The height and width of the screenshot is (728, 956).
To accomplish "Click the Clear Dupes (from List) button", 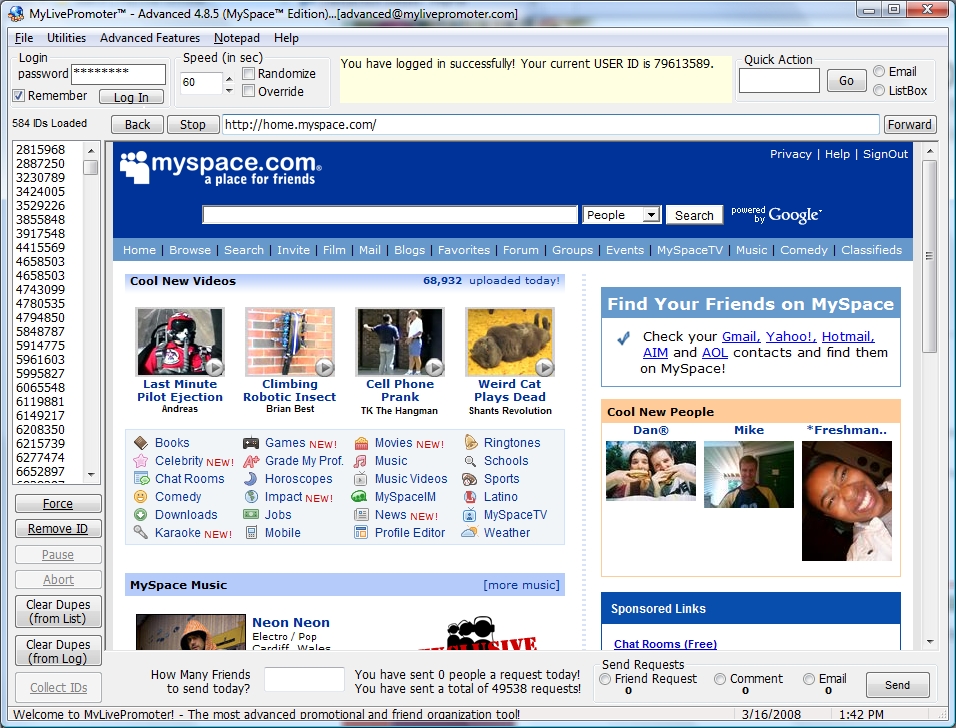I will 58,612.
